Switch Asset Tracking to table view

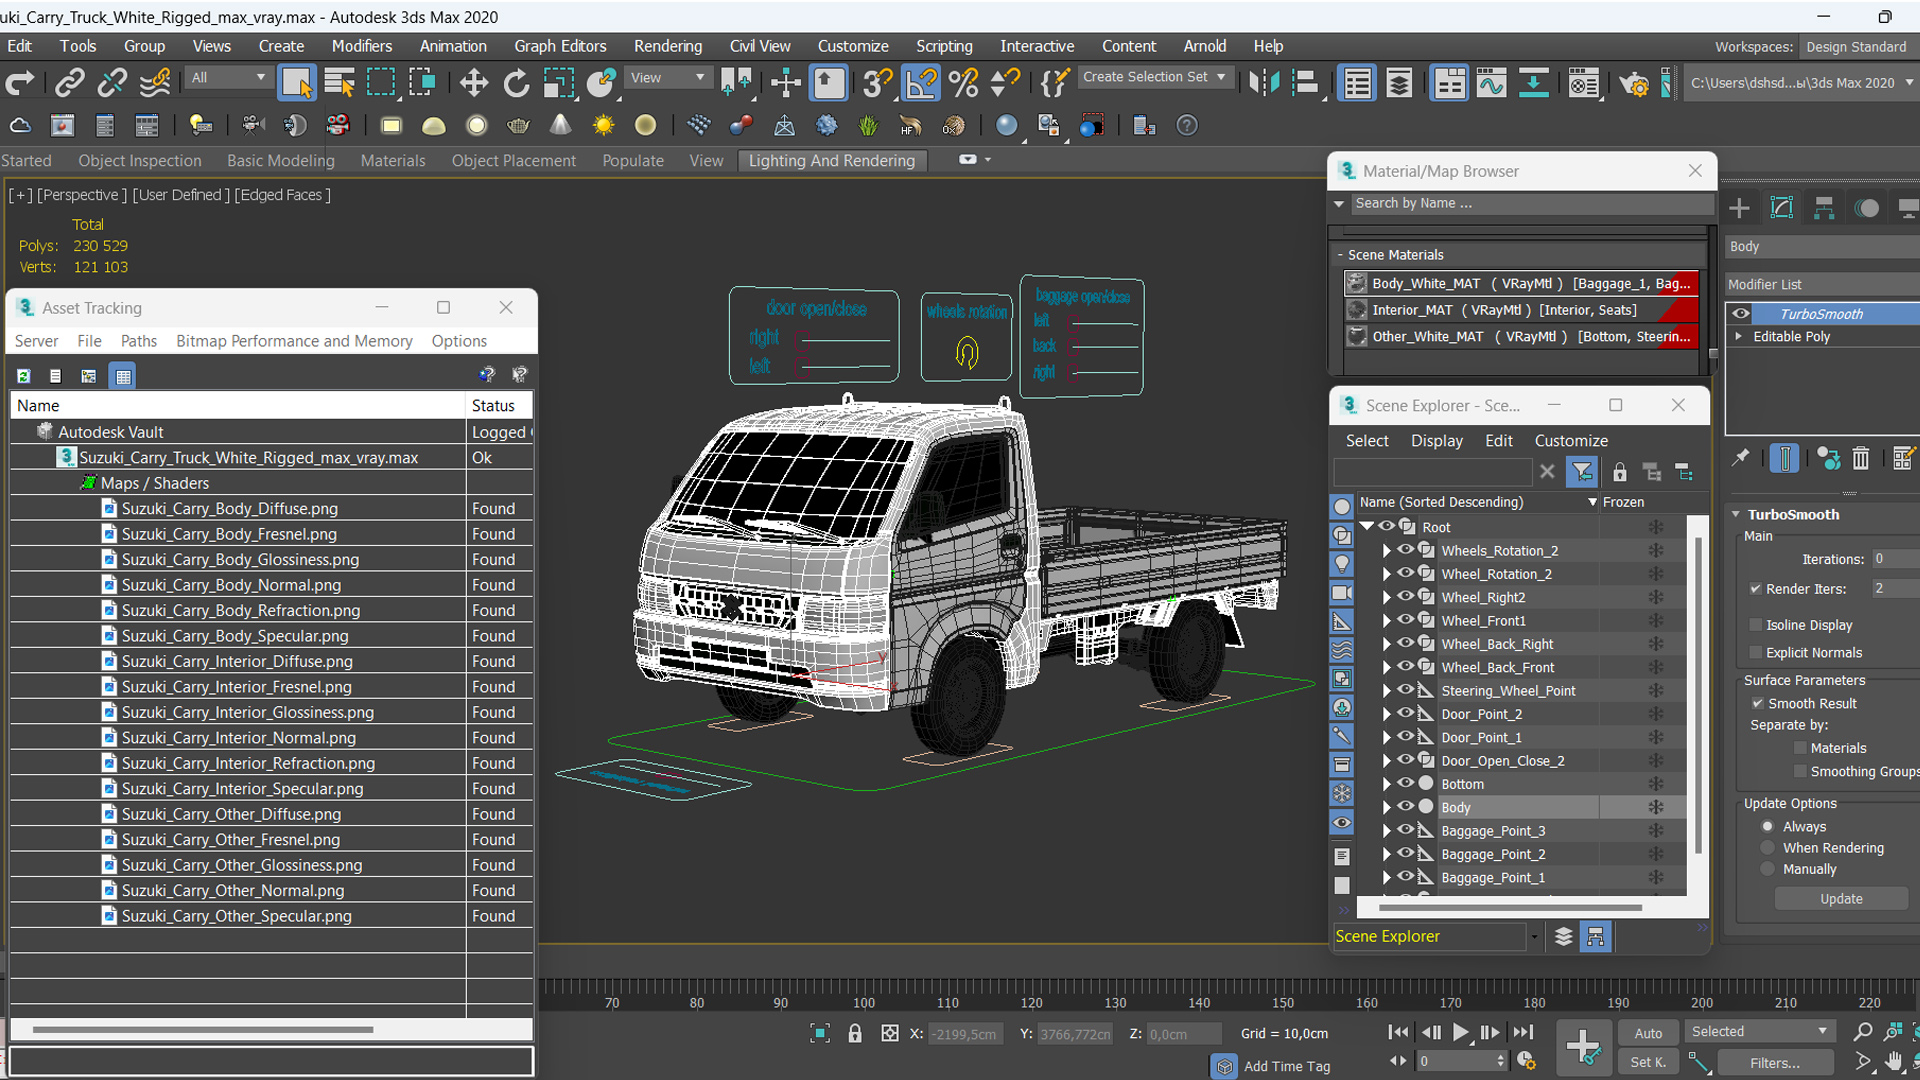click(123, 376)
